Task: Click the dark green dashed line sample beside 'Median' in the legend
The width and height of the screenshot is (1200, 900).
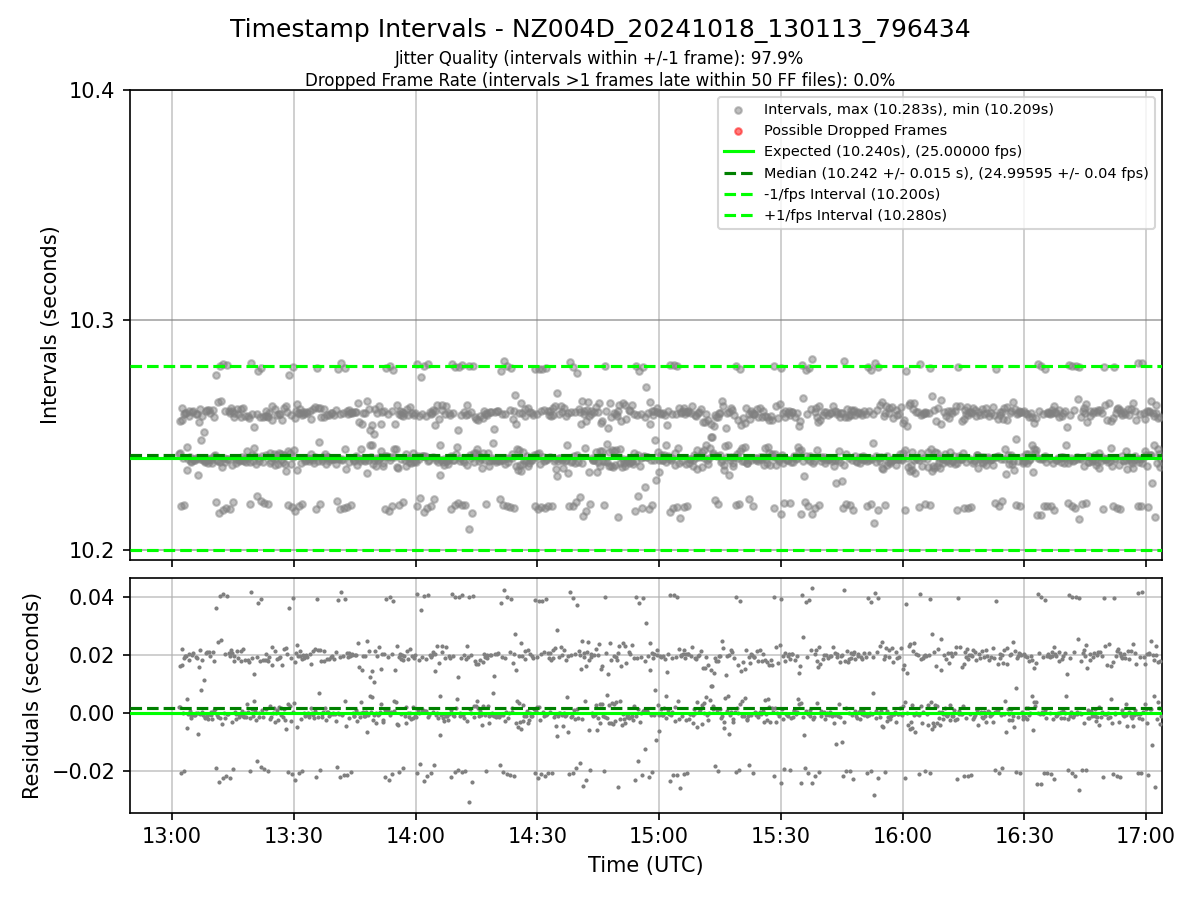Action: 739,173
